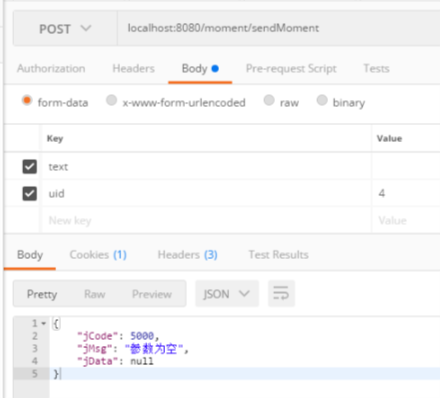Switch to the Authorization tab
This screenshot has height=398, width=440.
51,68
